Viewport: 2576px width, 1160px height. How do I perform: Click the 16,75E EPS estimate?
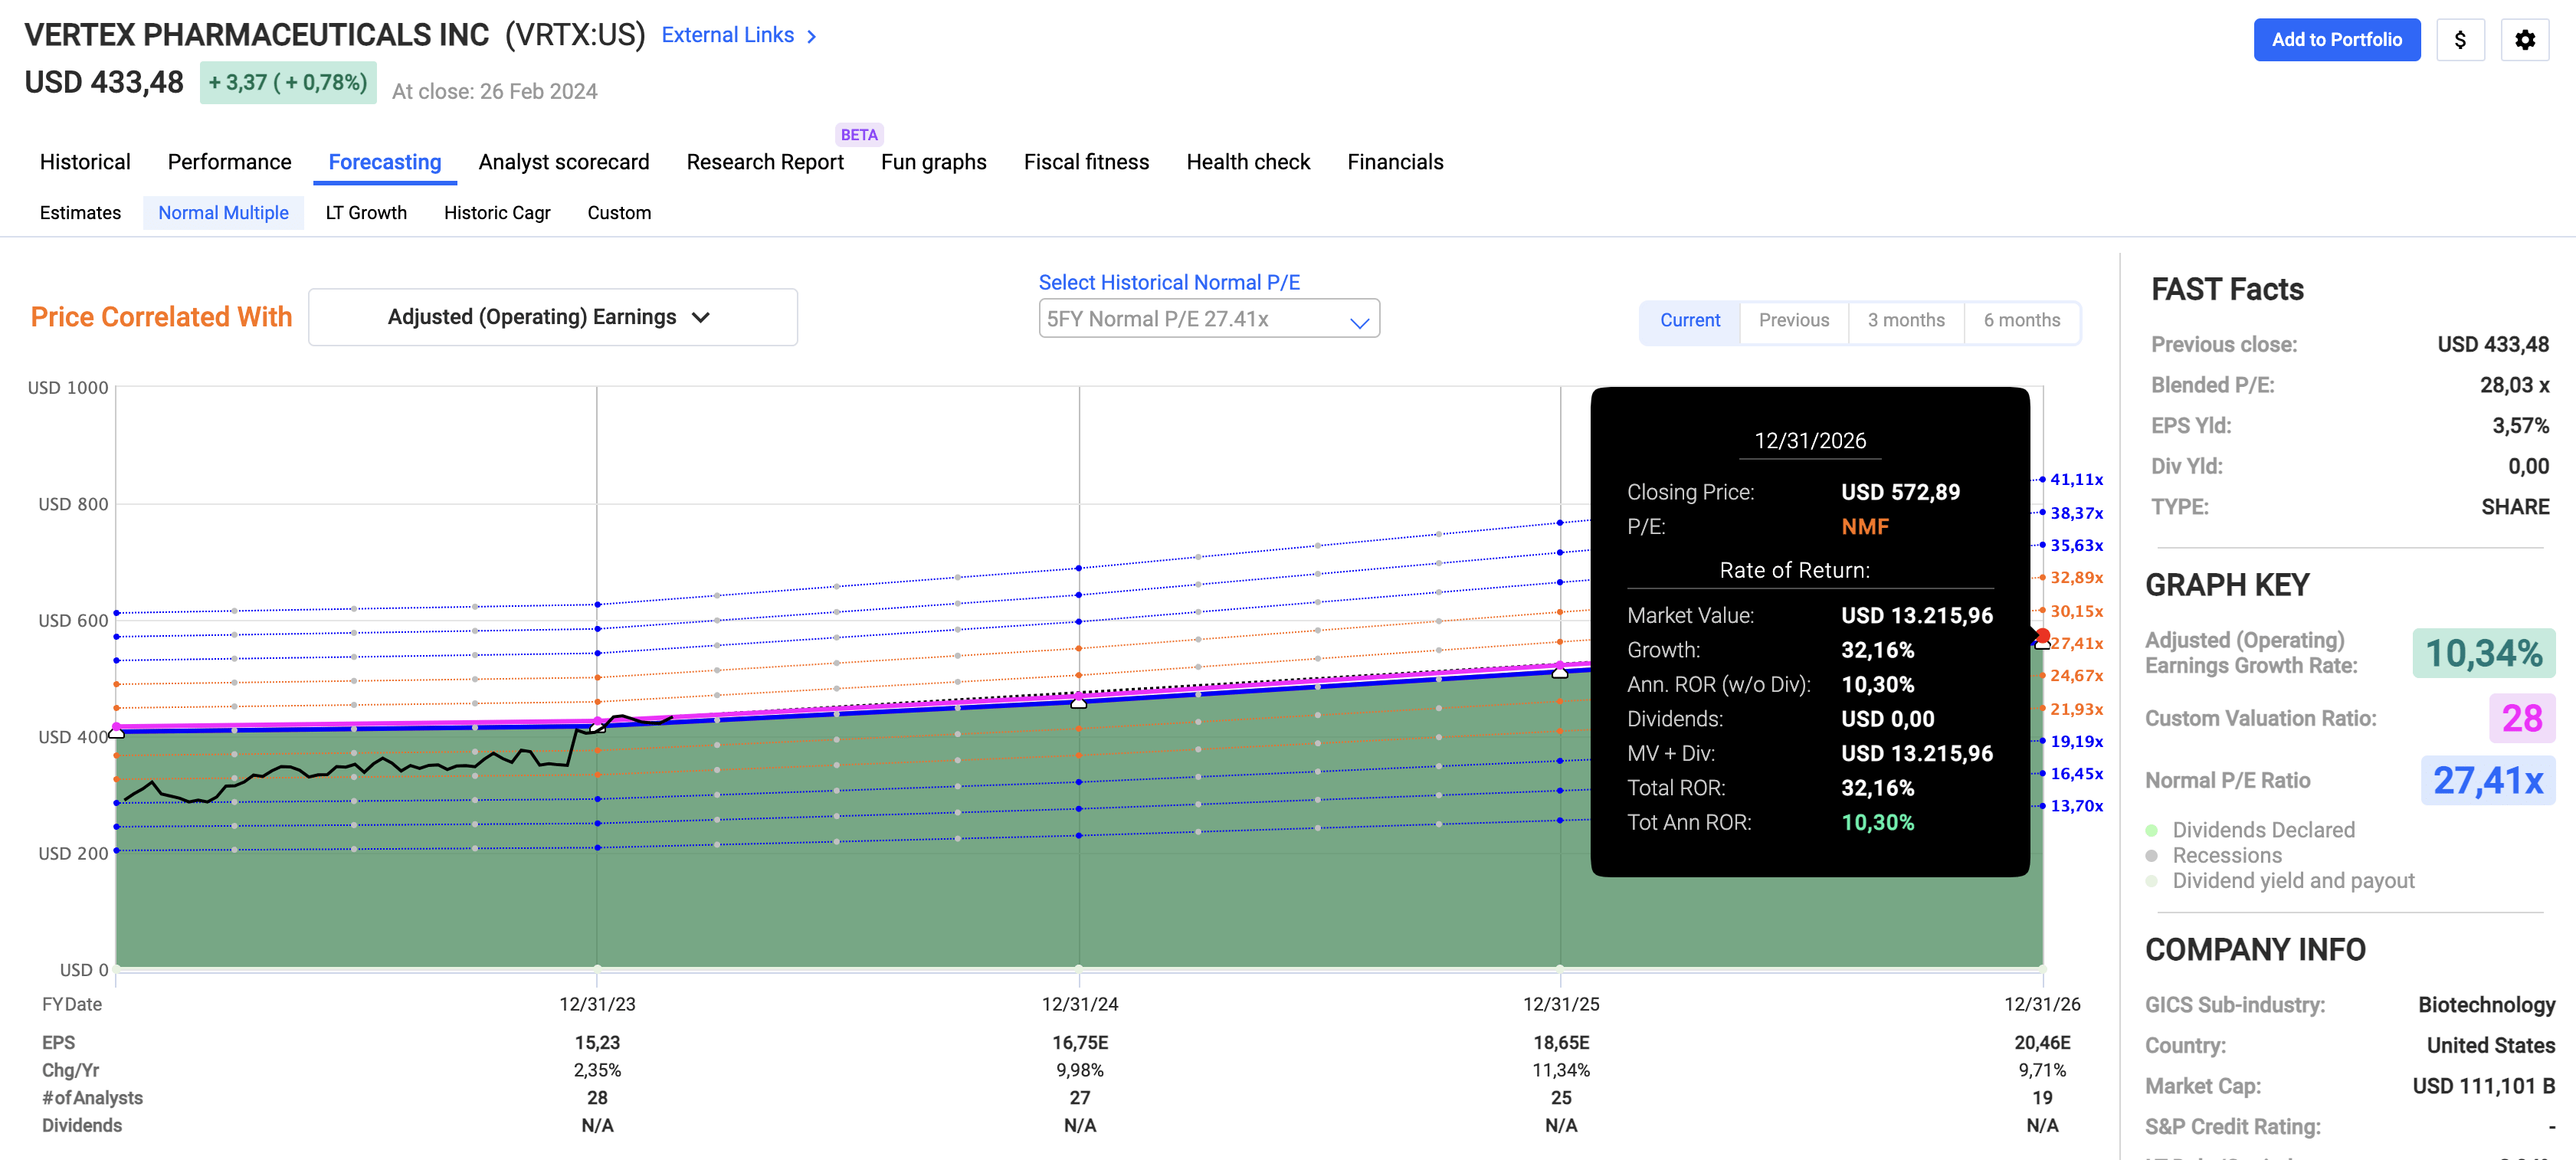(1080, 1043)
